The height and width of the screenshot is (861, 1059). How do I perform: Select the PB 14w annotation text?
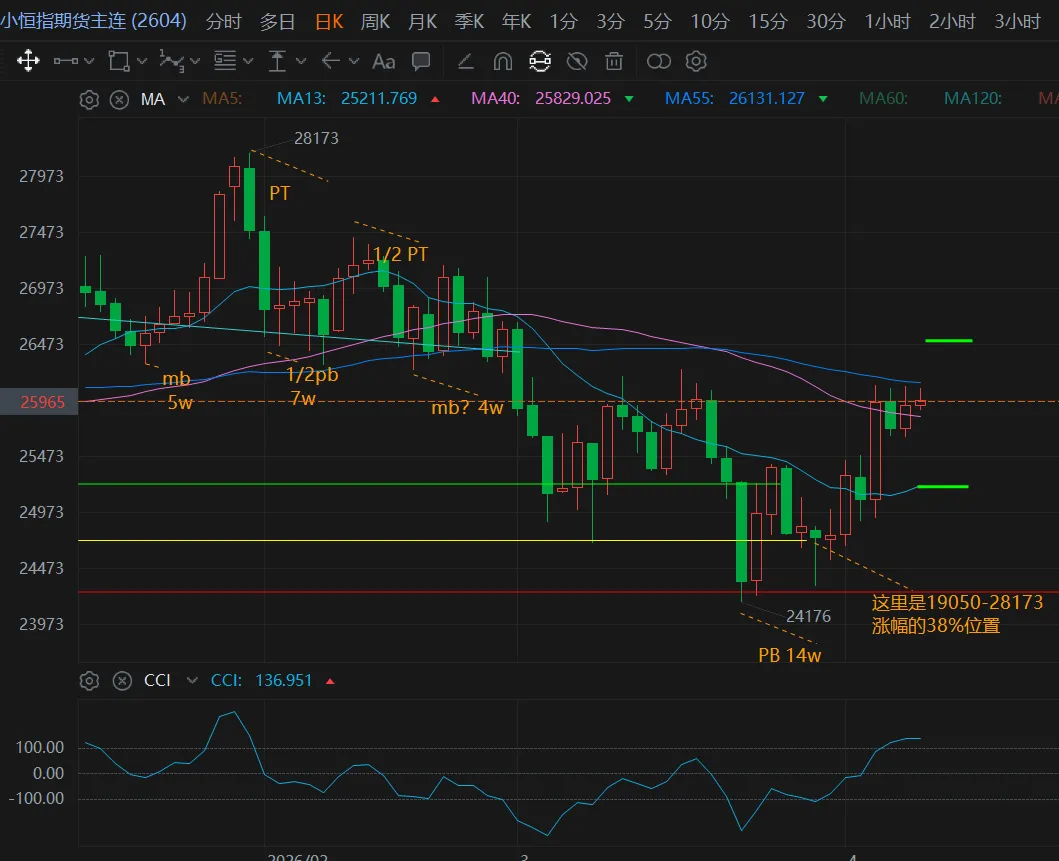click(x=790, y=655)
